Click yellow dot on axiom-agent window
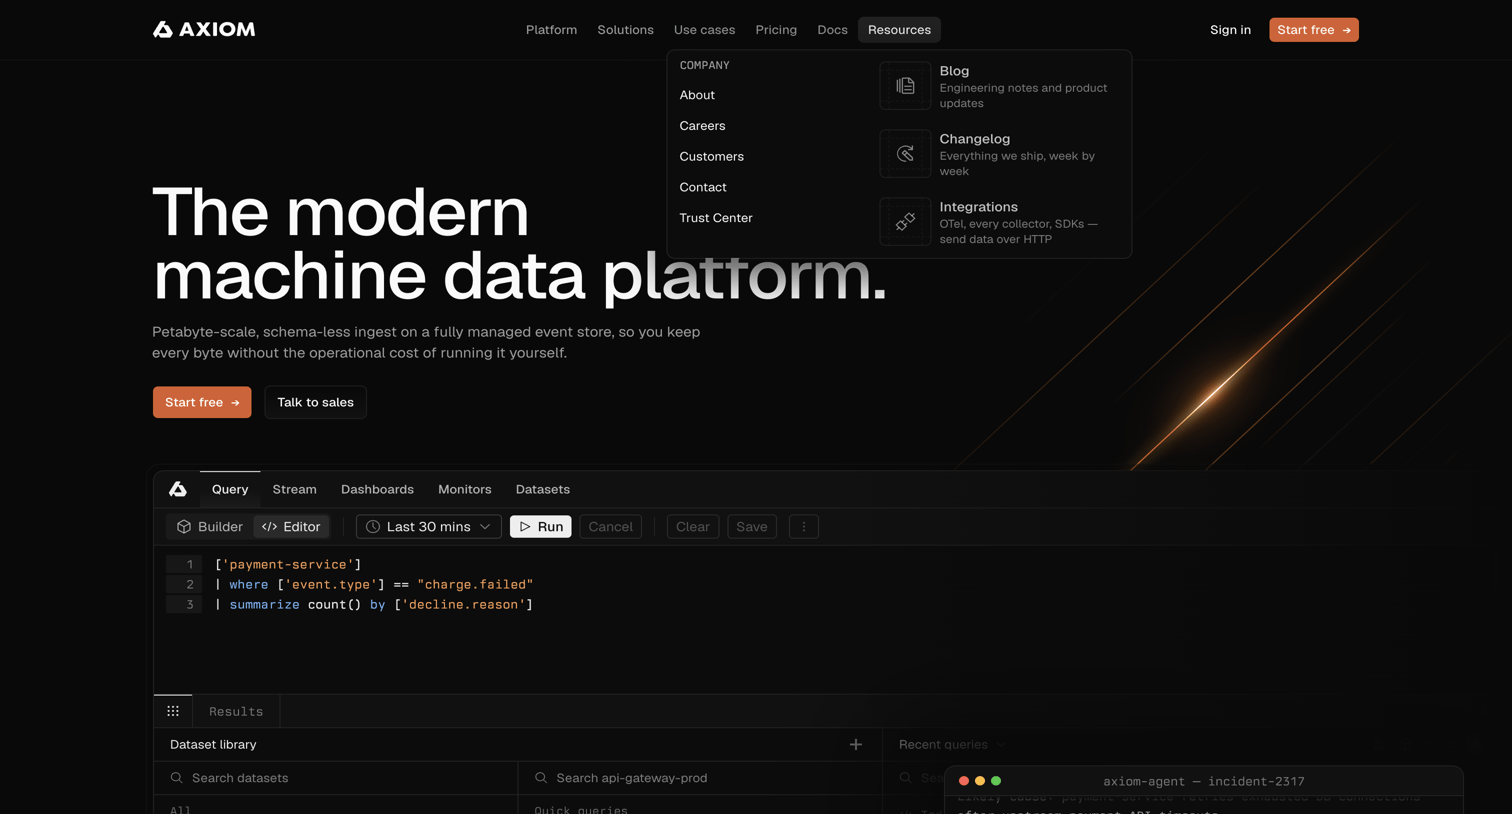 980,781
